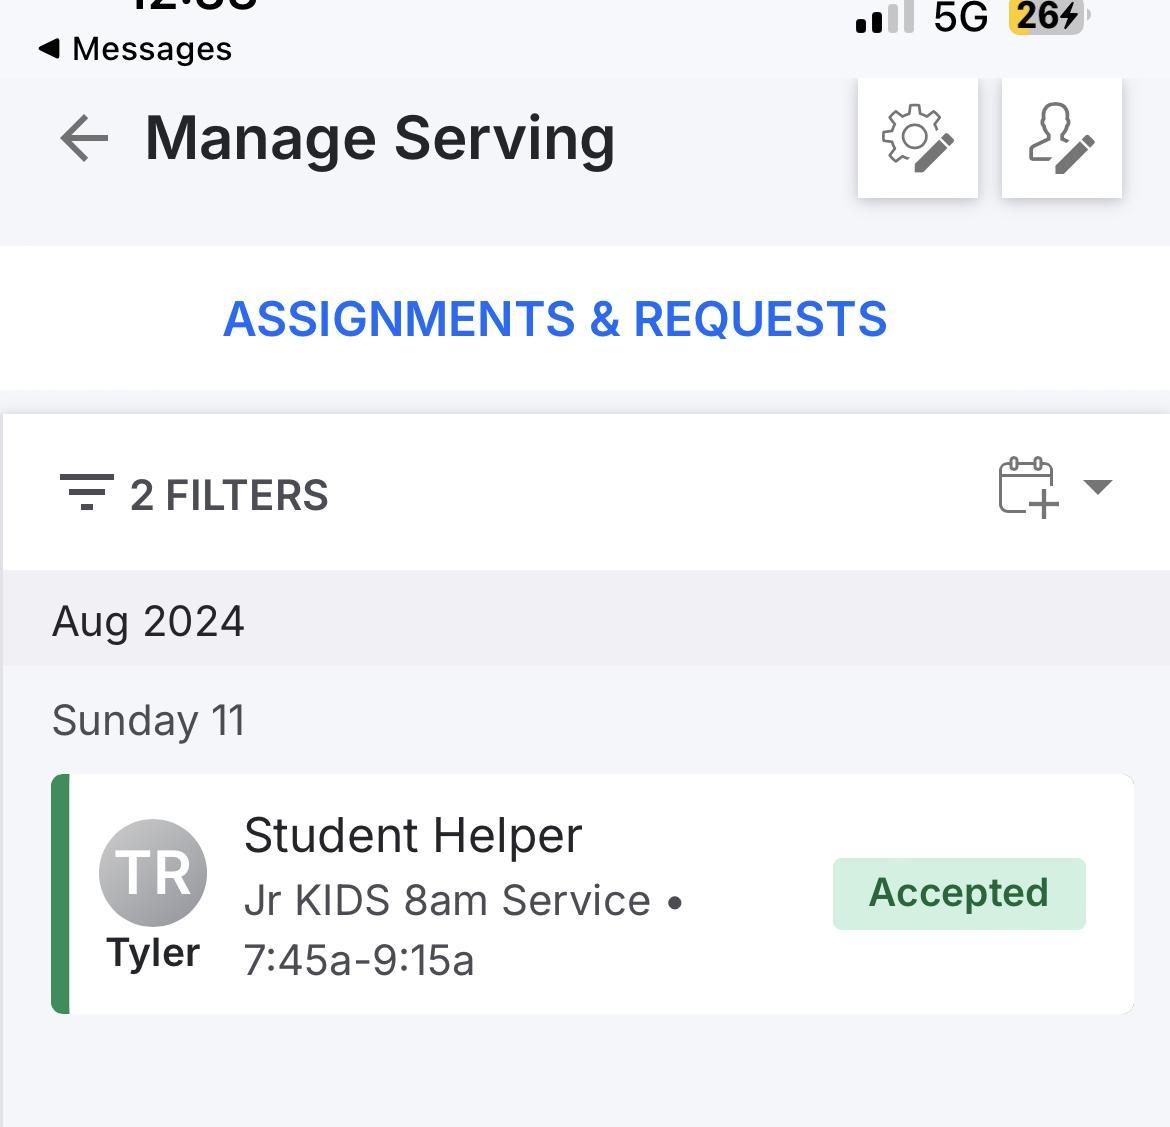
Task: Tap the Tyler name under the avatar
Action: coord(153,953)
